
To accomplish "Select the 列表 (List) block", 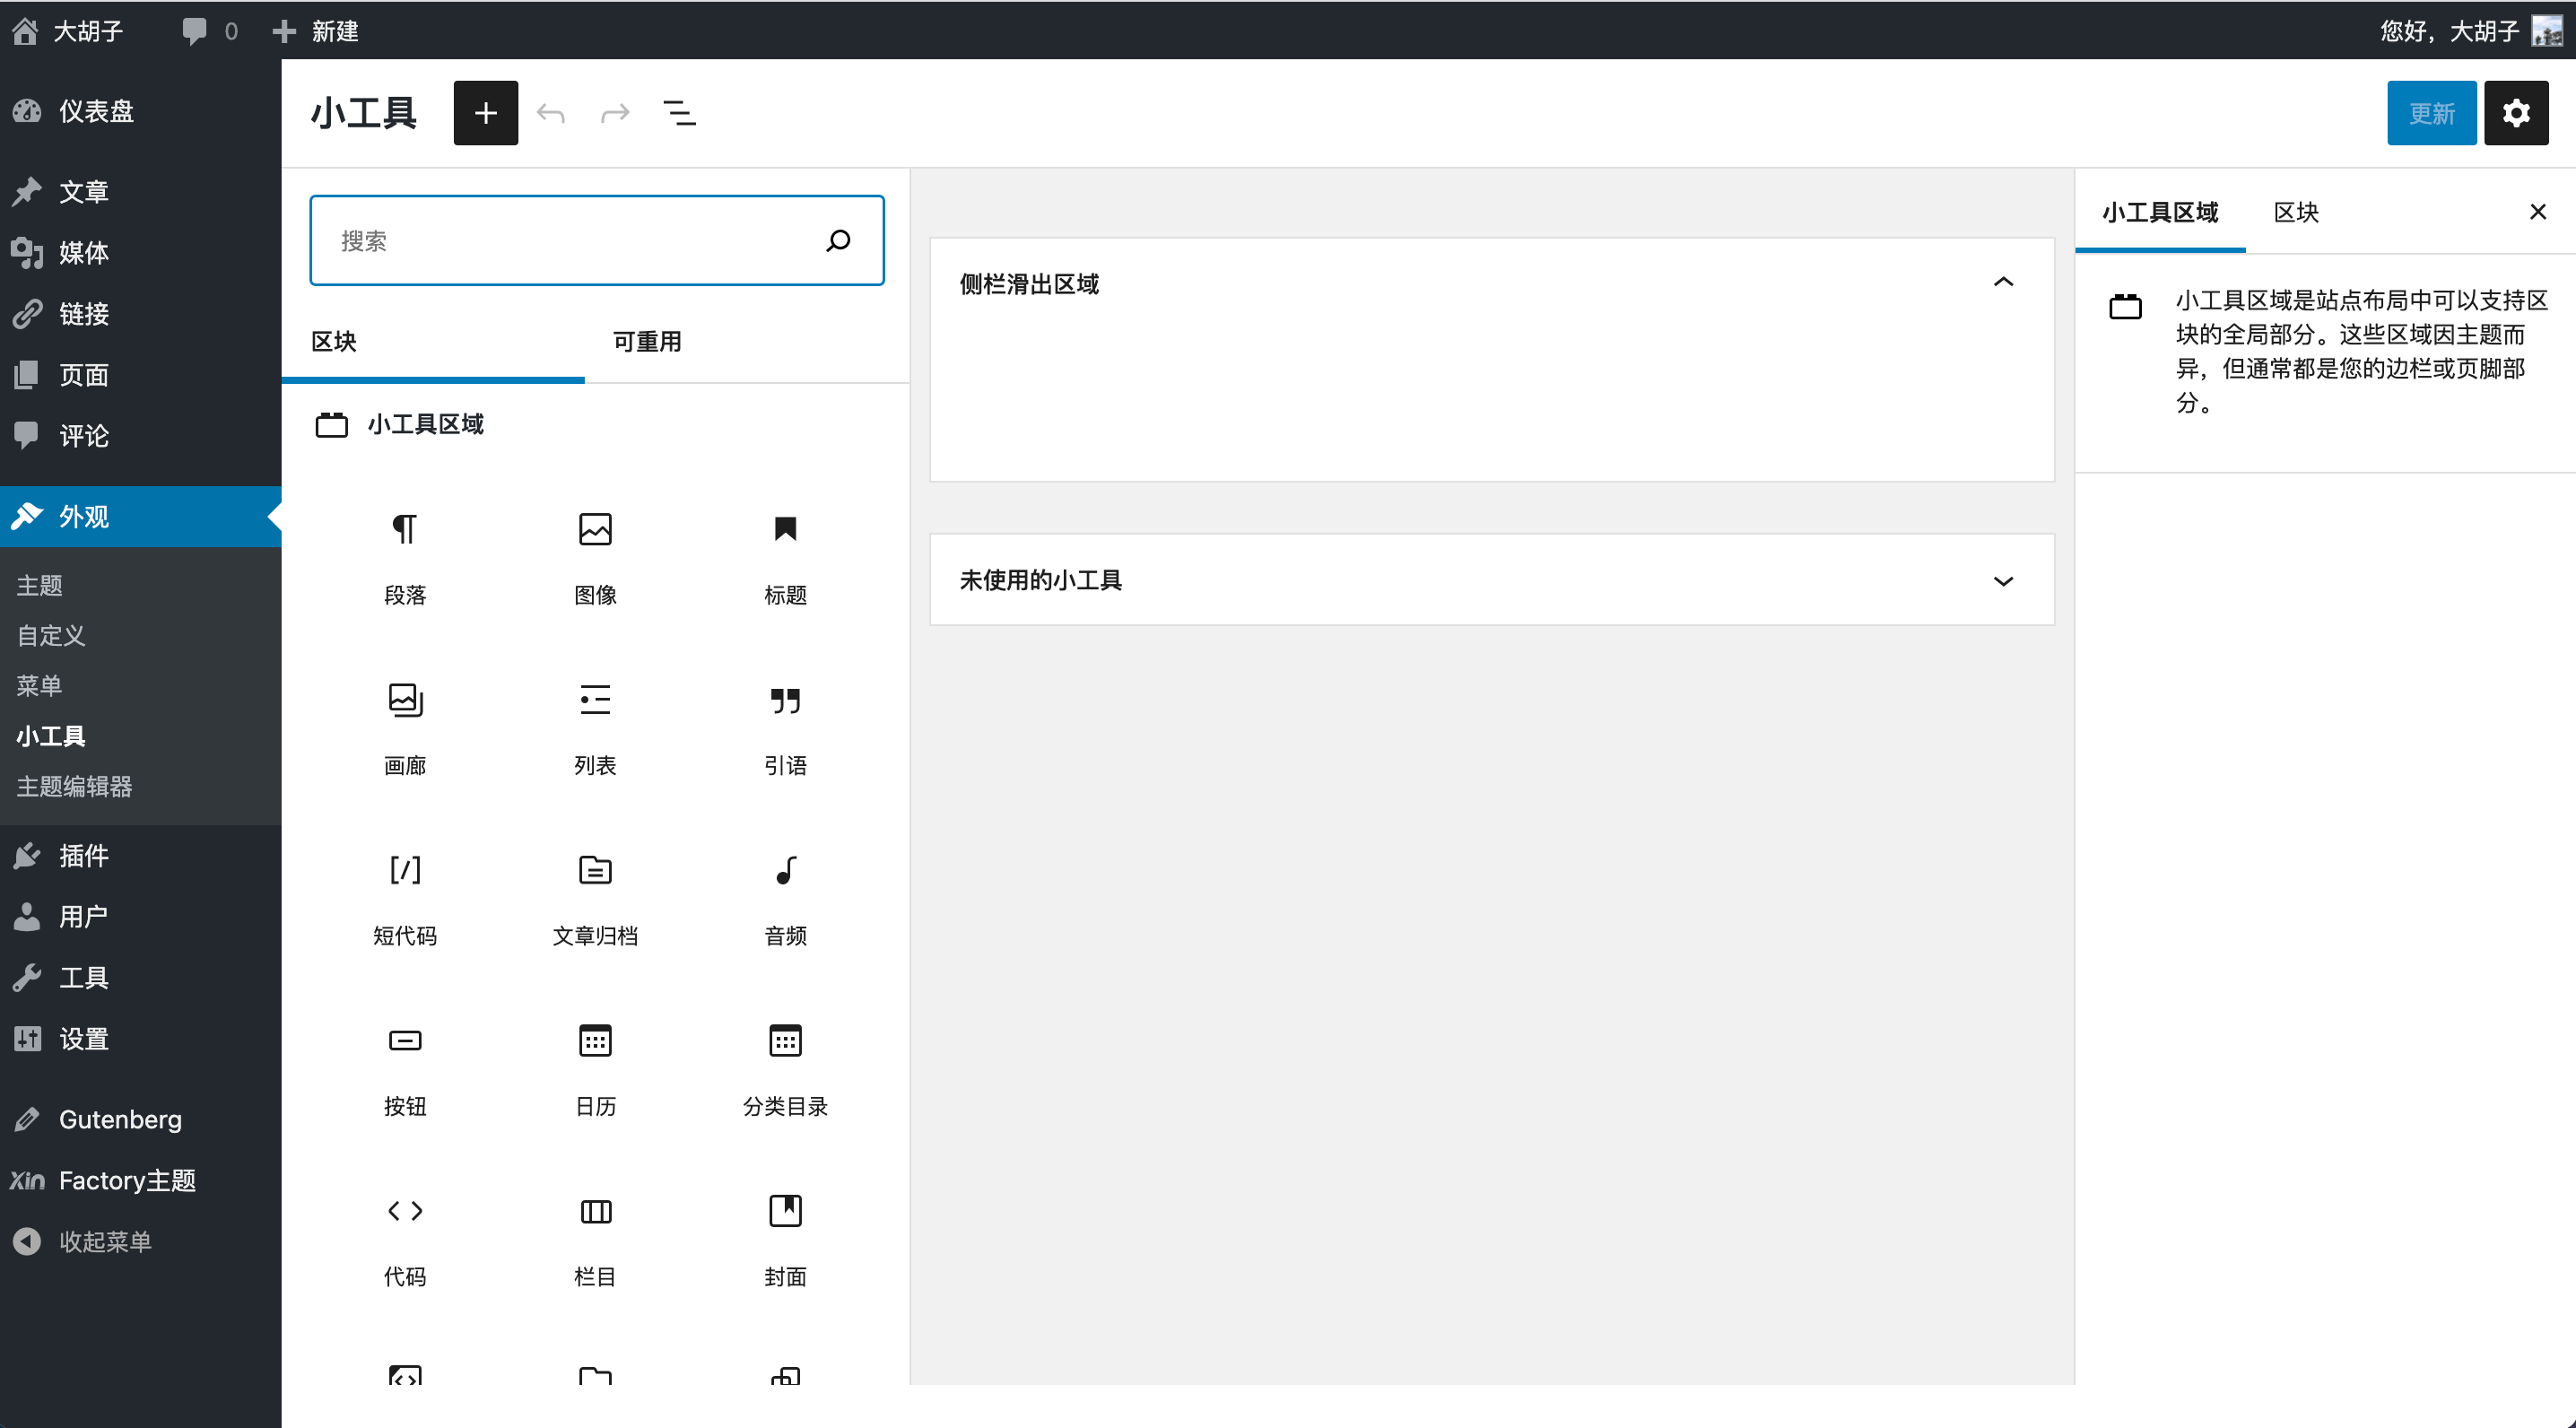I will (x=596, y=725).
